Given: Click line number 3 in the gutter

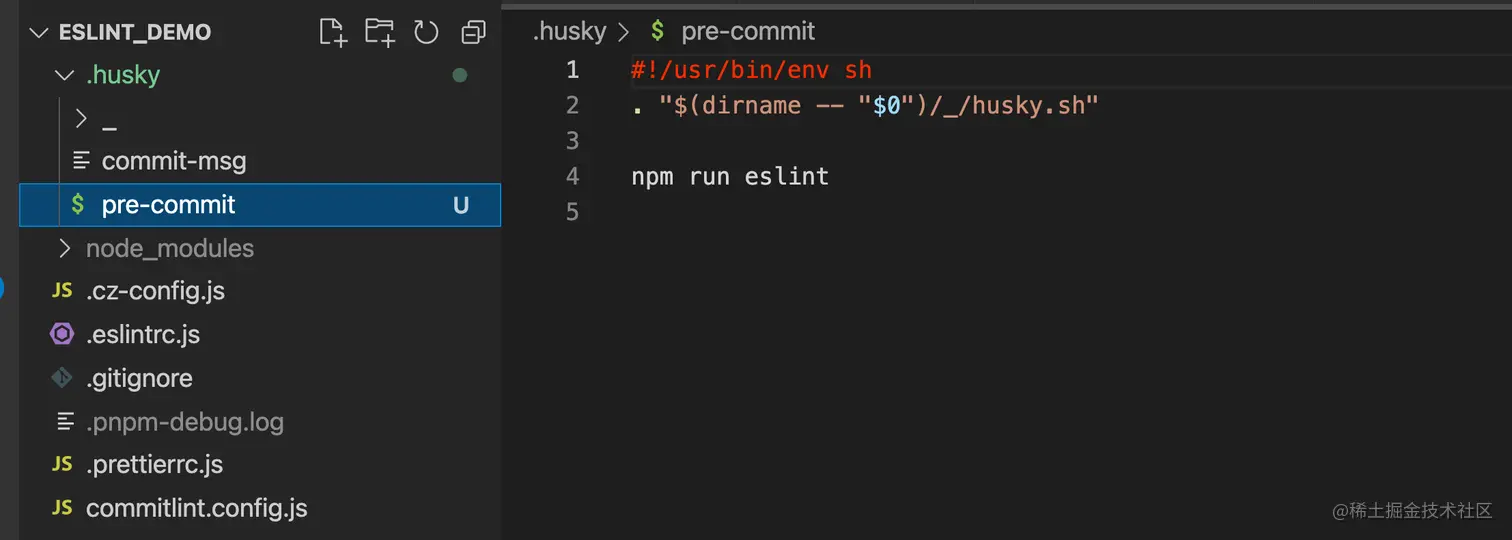Looking at the screenshot, I should (x=572, y=141).
